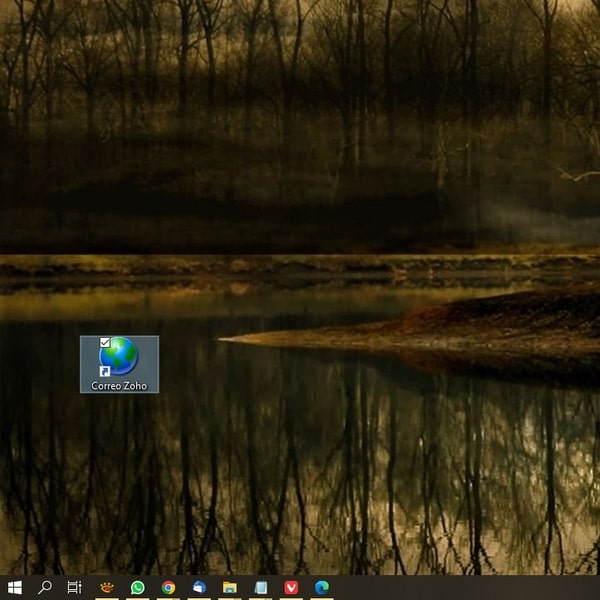The image size is (600, 600).
Task: Open File Explorer from the taskbar
Action: coord(230,587)
